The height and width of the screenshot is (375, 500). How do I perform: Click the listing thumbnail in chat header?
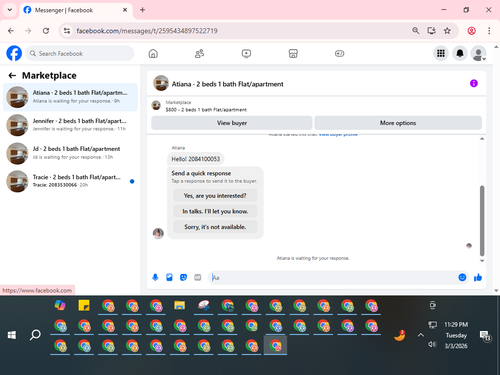pyautogui.click(x=161, y=83)
